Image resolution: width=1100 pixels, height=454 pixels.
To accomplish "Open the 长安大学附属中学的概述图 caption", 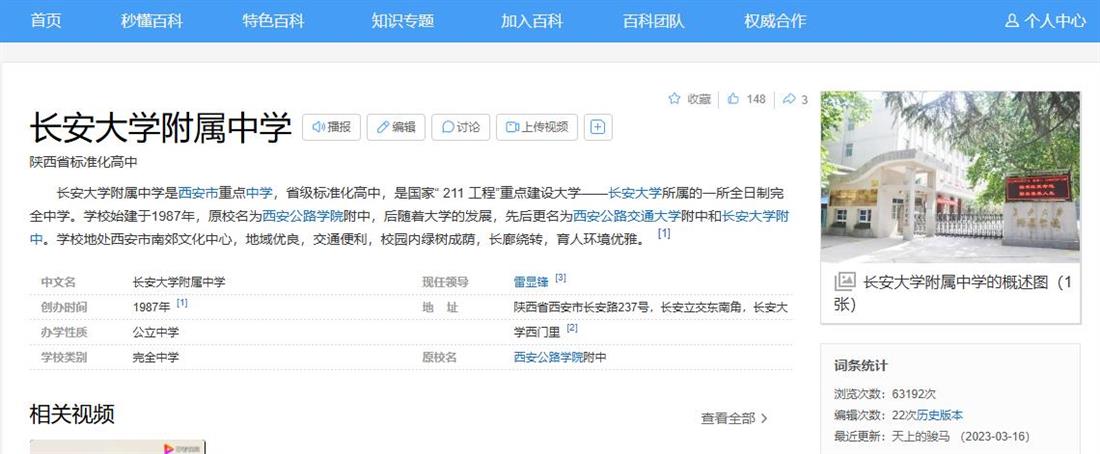I will coord(954,293).
